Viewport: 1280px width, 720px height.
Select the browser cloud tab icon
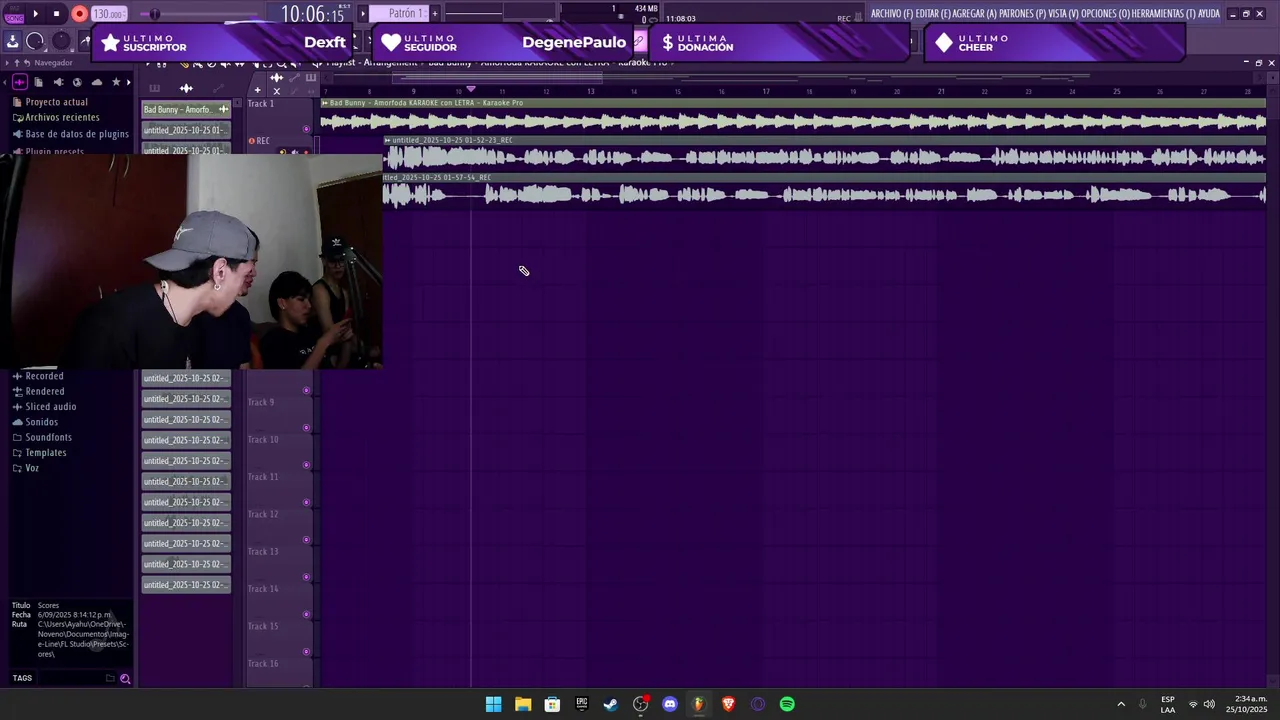pyautogui.click(x=97, y=82)
